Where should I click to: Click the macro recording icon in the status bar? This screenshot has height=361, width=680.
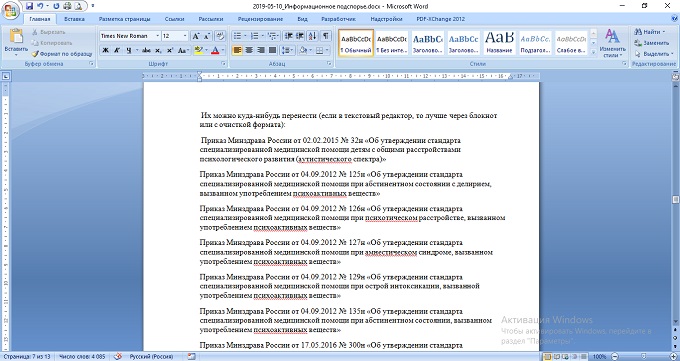point(191,356)
